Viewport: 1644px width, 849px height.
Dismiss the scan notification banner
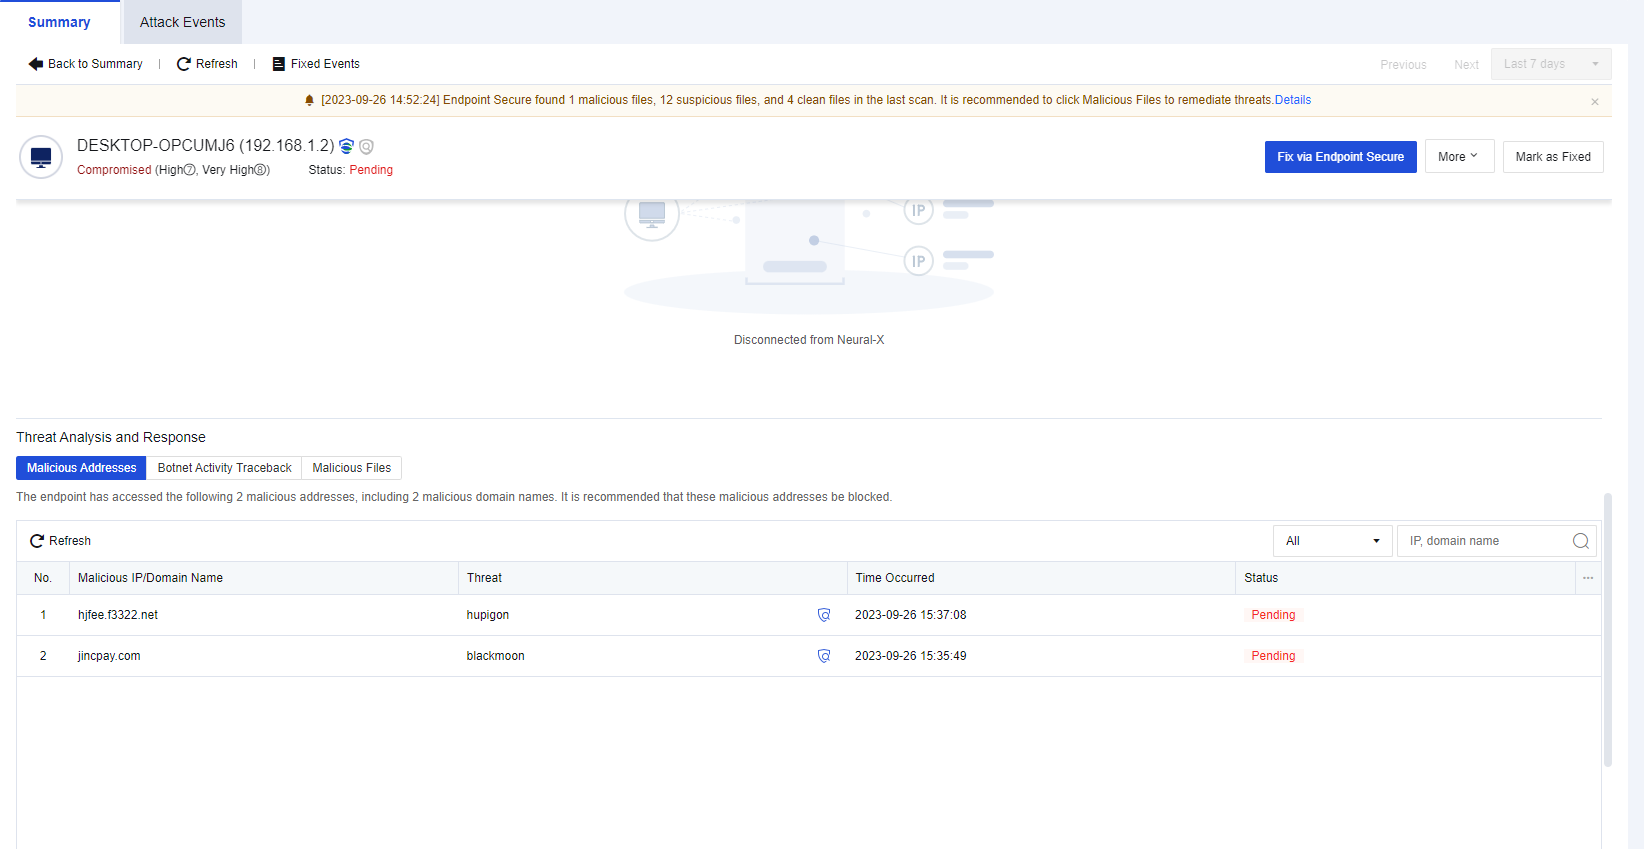pos(1595,102)
